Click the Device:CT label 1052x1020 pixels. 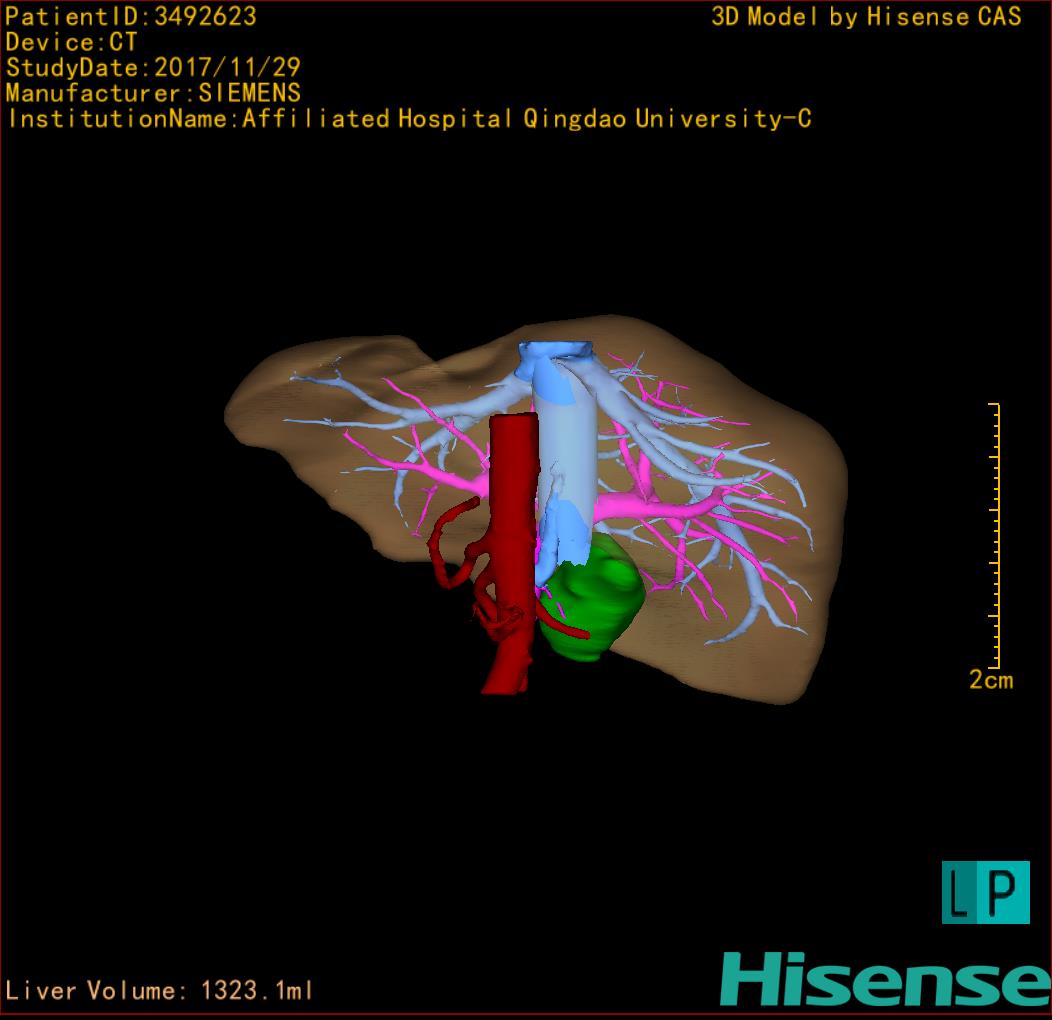[x=72, y=42]
